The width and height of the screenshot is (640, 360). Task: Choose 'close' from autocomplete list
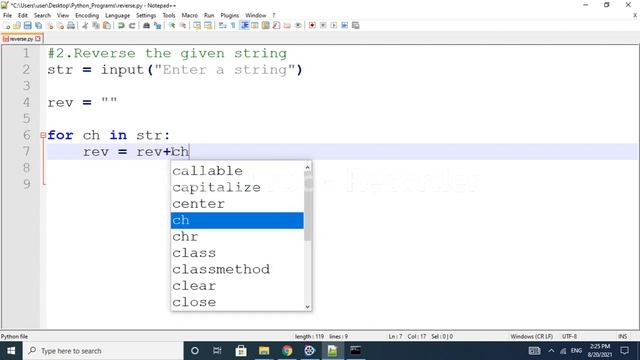(237, 302)
